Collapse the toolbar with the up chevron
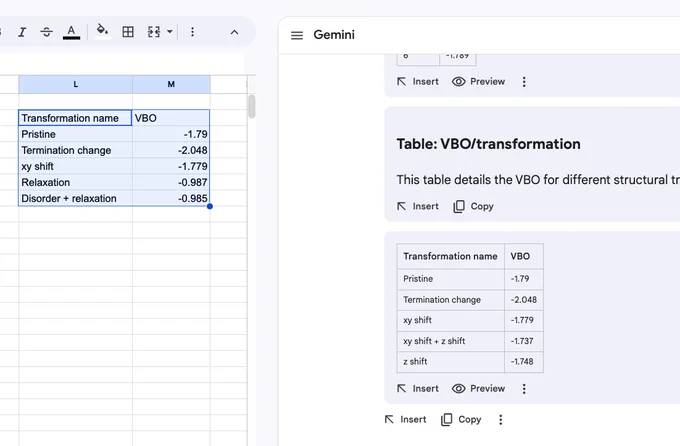Image resolution: width=680 pixels, height=446 pixels. click(234, 32)
